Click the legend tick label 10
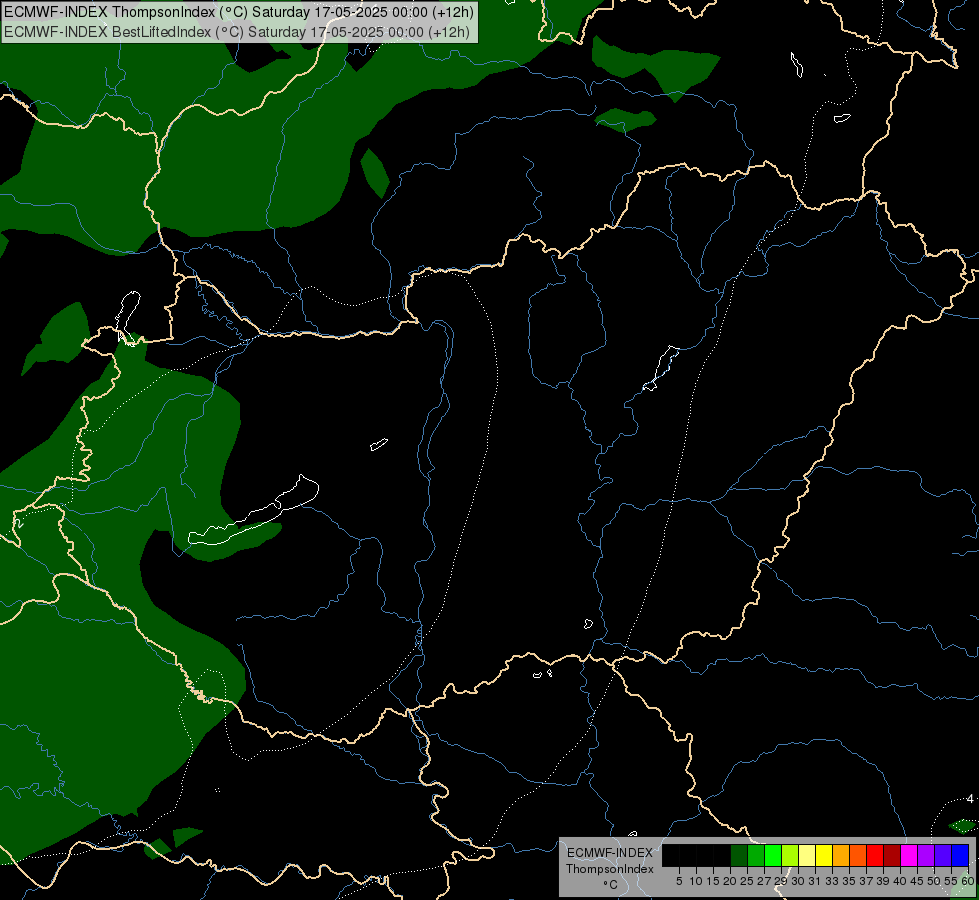 click(x=696, y=881)
